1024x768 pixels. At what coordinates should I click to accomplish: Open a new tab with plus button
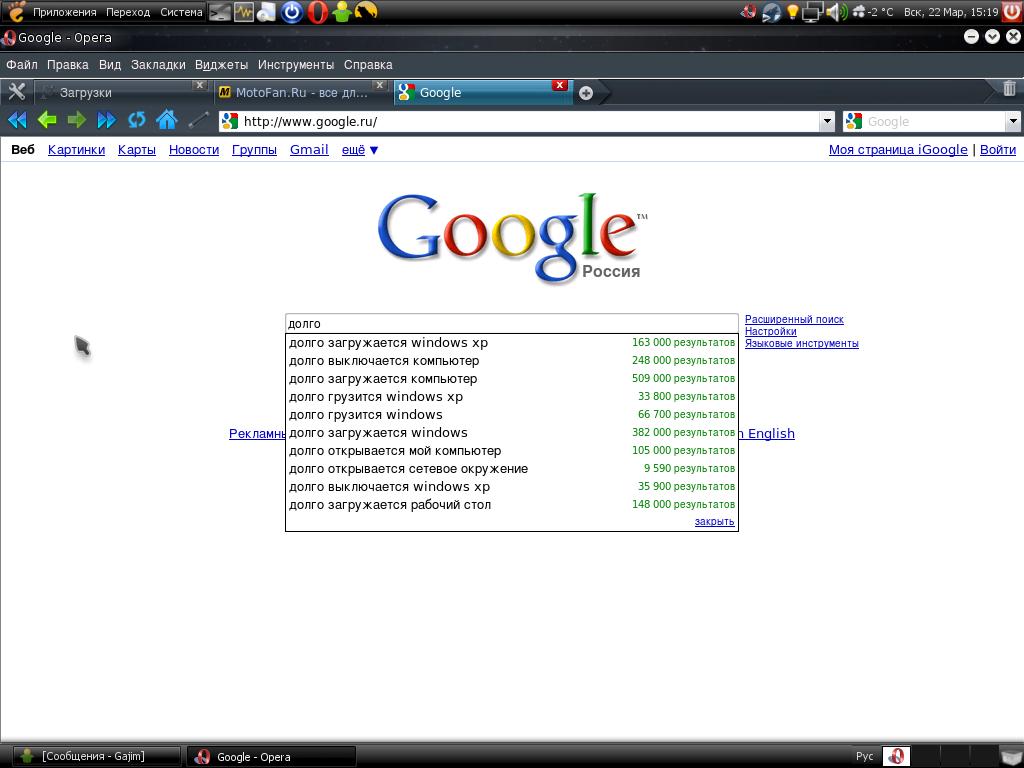point(586,93)
